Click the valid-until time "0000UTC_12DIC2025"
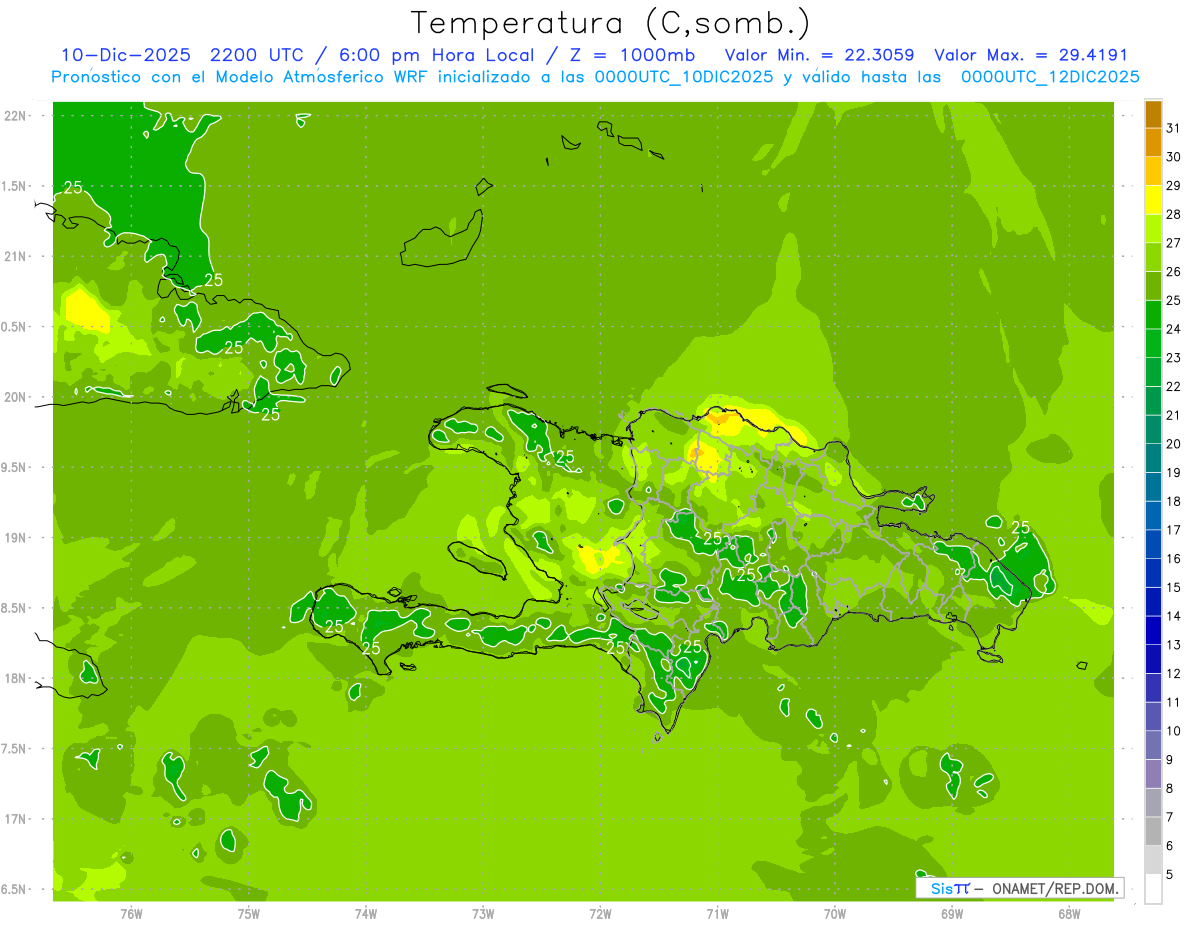 [1051, 77]
